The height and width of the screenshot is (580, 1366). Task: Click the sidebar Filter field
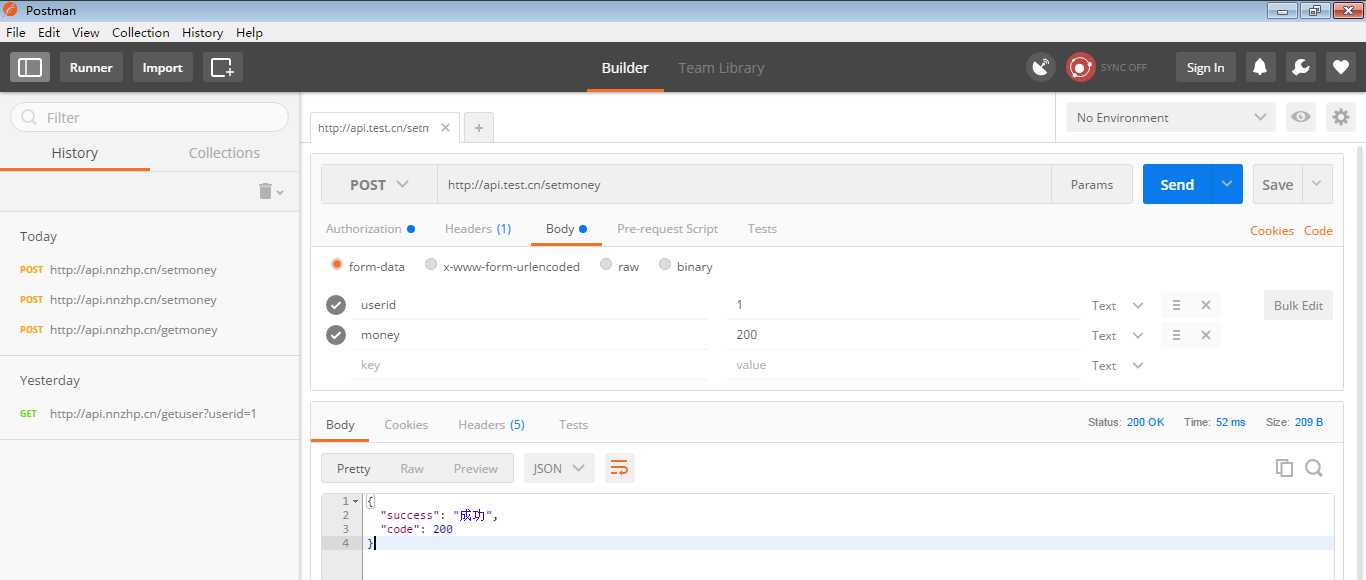click(x=149, y=117)
